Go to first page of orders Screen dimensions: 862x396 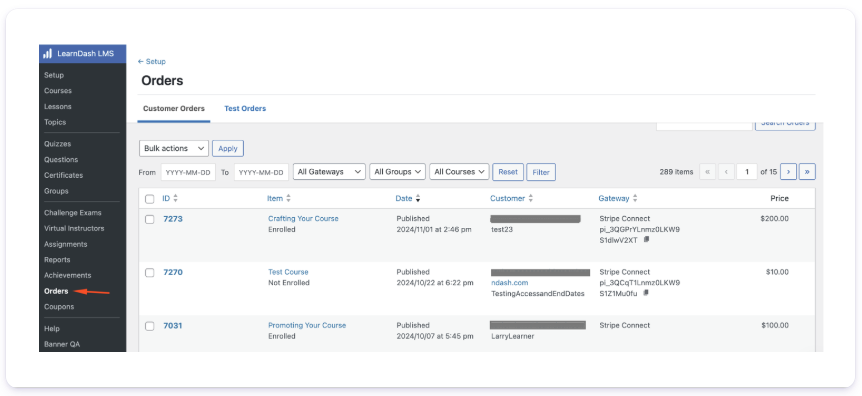point(707,172)
